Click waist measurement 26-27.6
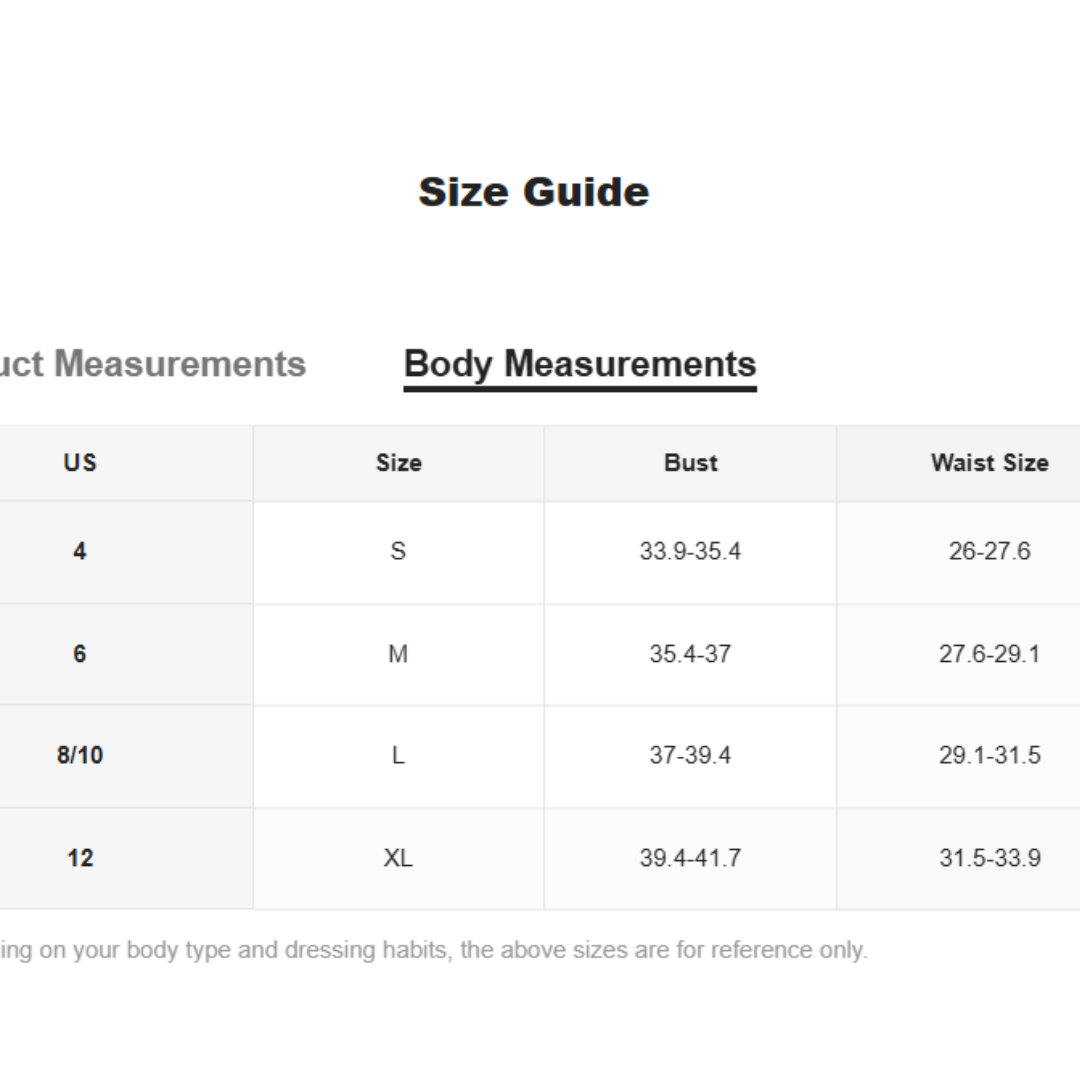The width and height of the screenshot is (1080, 1080). pos(989,551)
